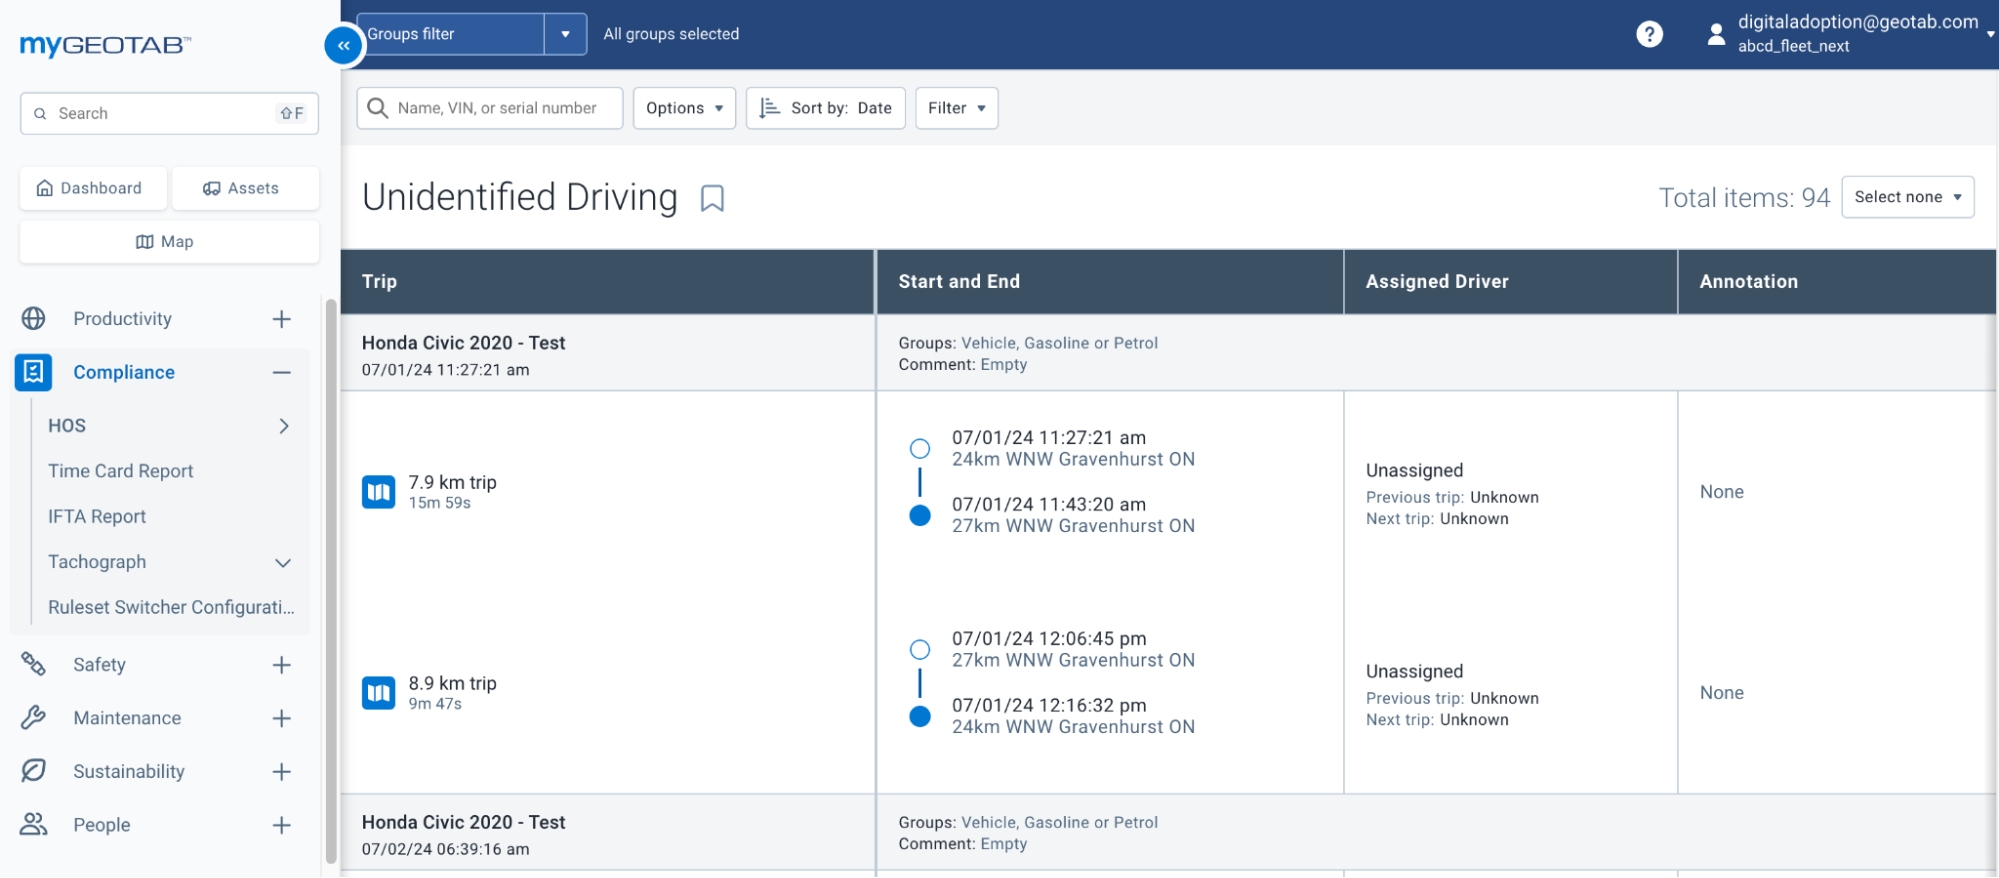Change Sort by Date setting
Image resolution: width=1999 pixels, height=878 pixels.
tap(825, 108)
